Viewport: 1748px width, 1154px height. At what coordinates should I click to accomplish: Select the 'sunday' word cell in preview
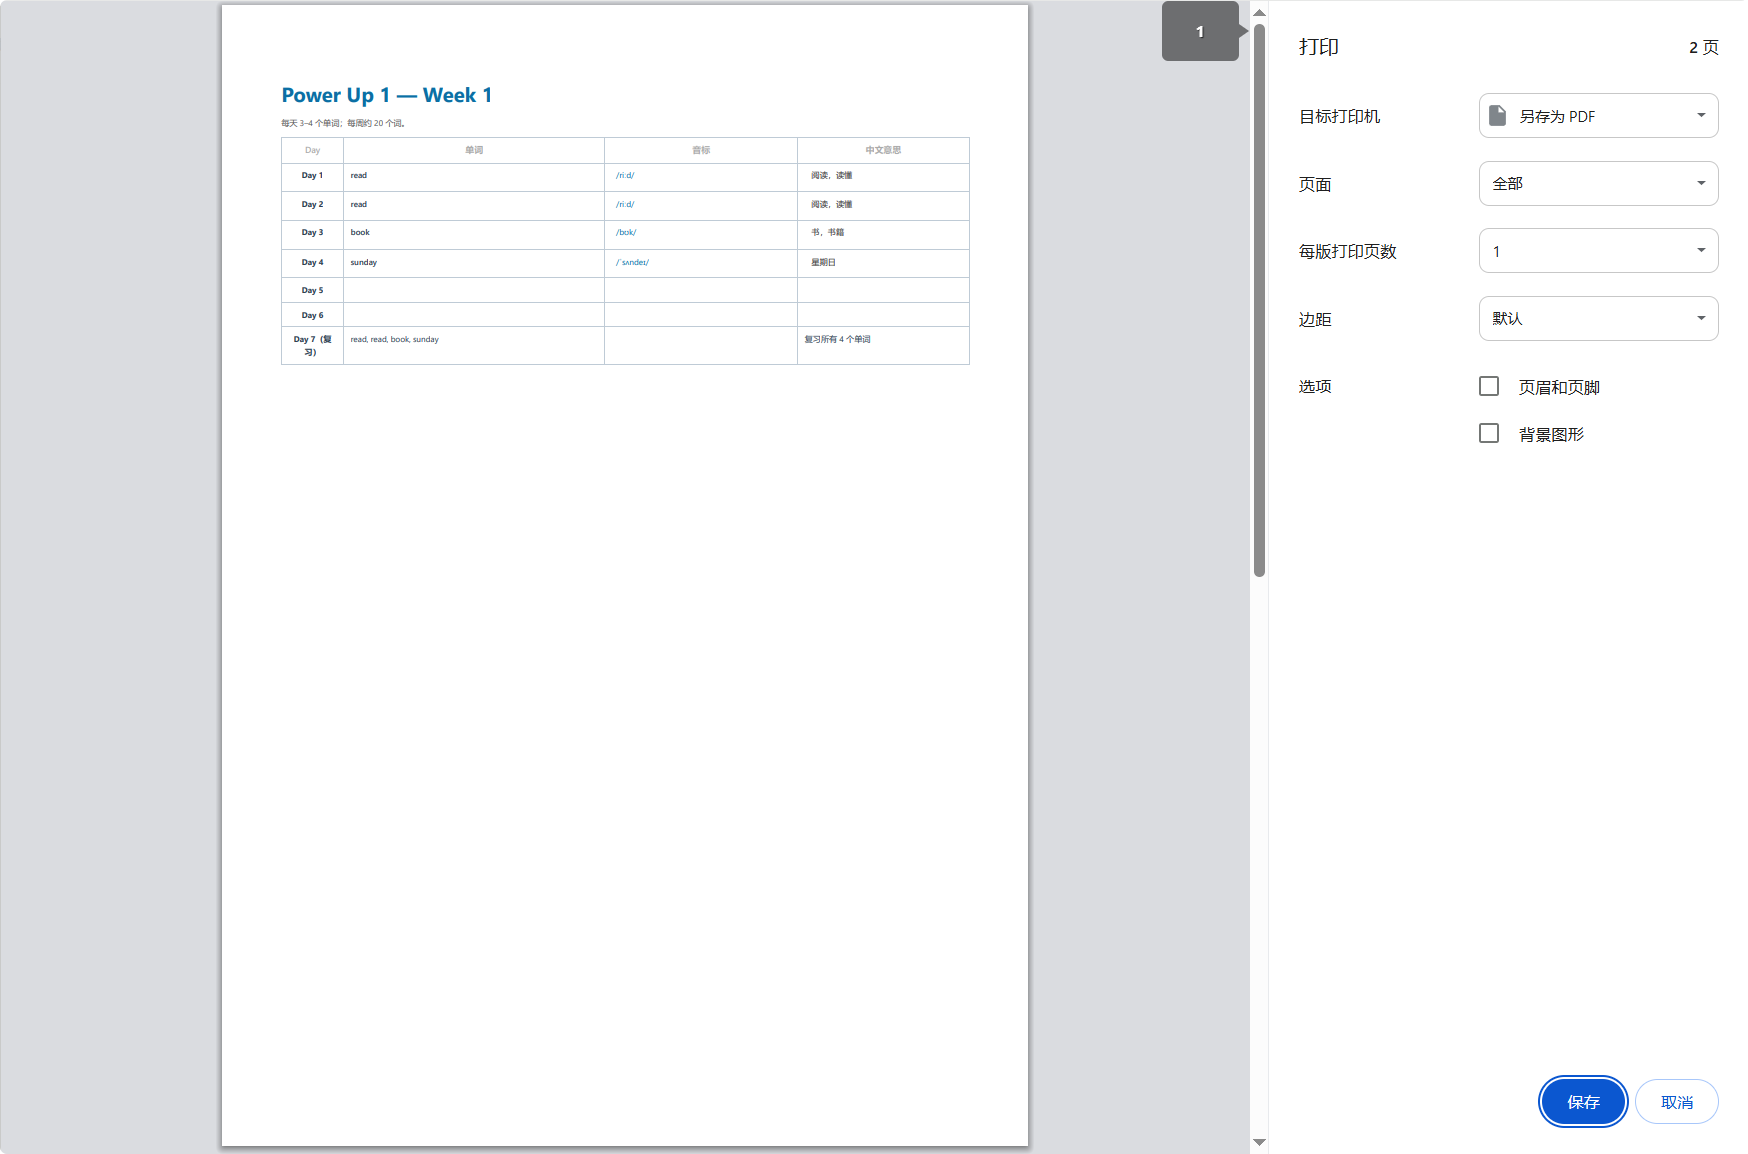(x=364, y=263)
